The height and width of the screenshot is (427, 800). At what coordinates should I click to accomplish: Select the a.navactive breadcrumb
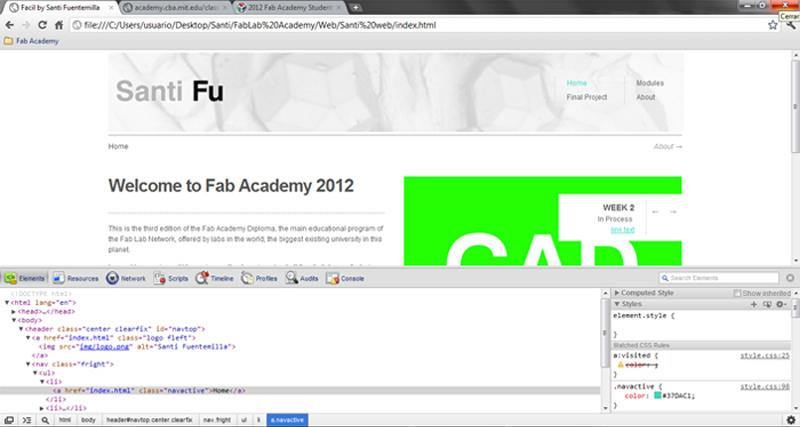tap(287, 420)
